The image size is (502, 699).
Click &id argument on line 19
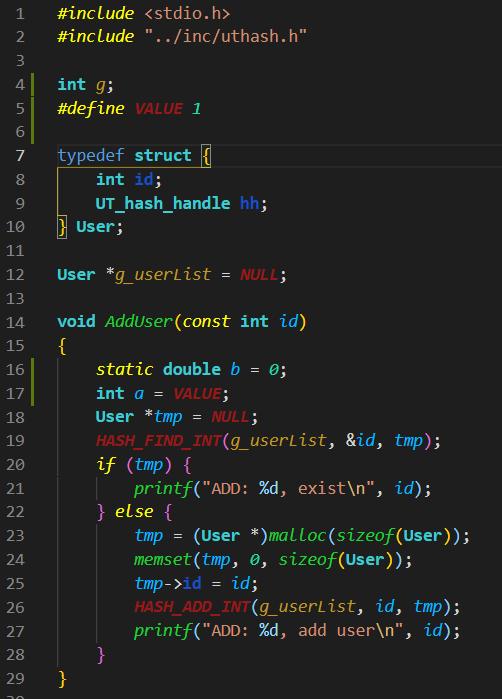pos(360,441)
